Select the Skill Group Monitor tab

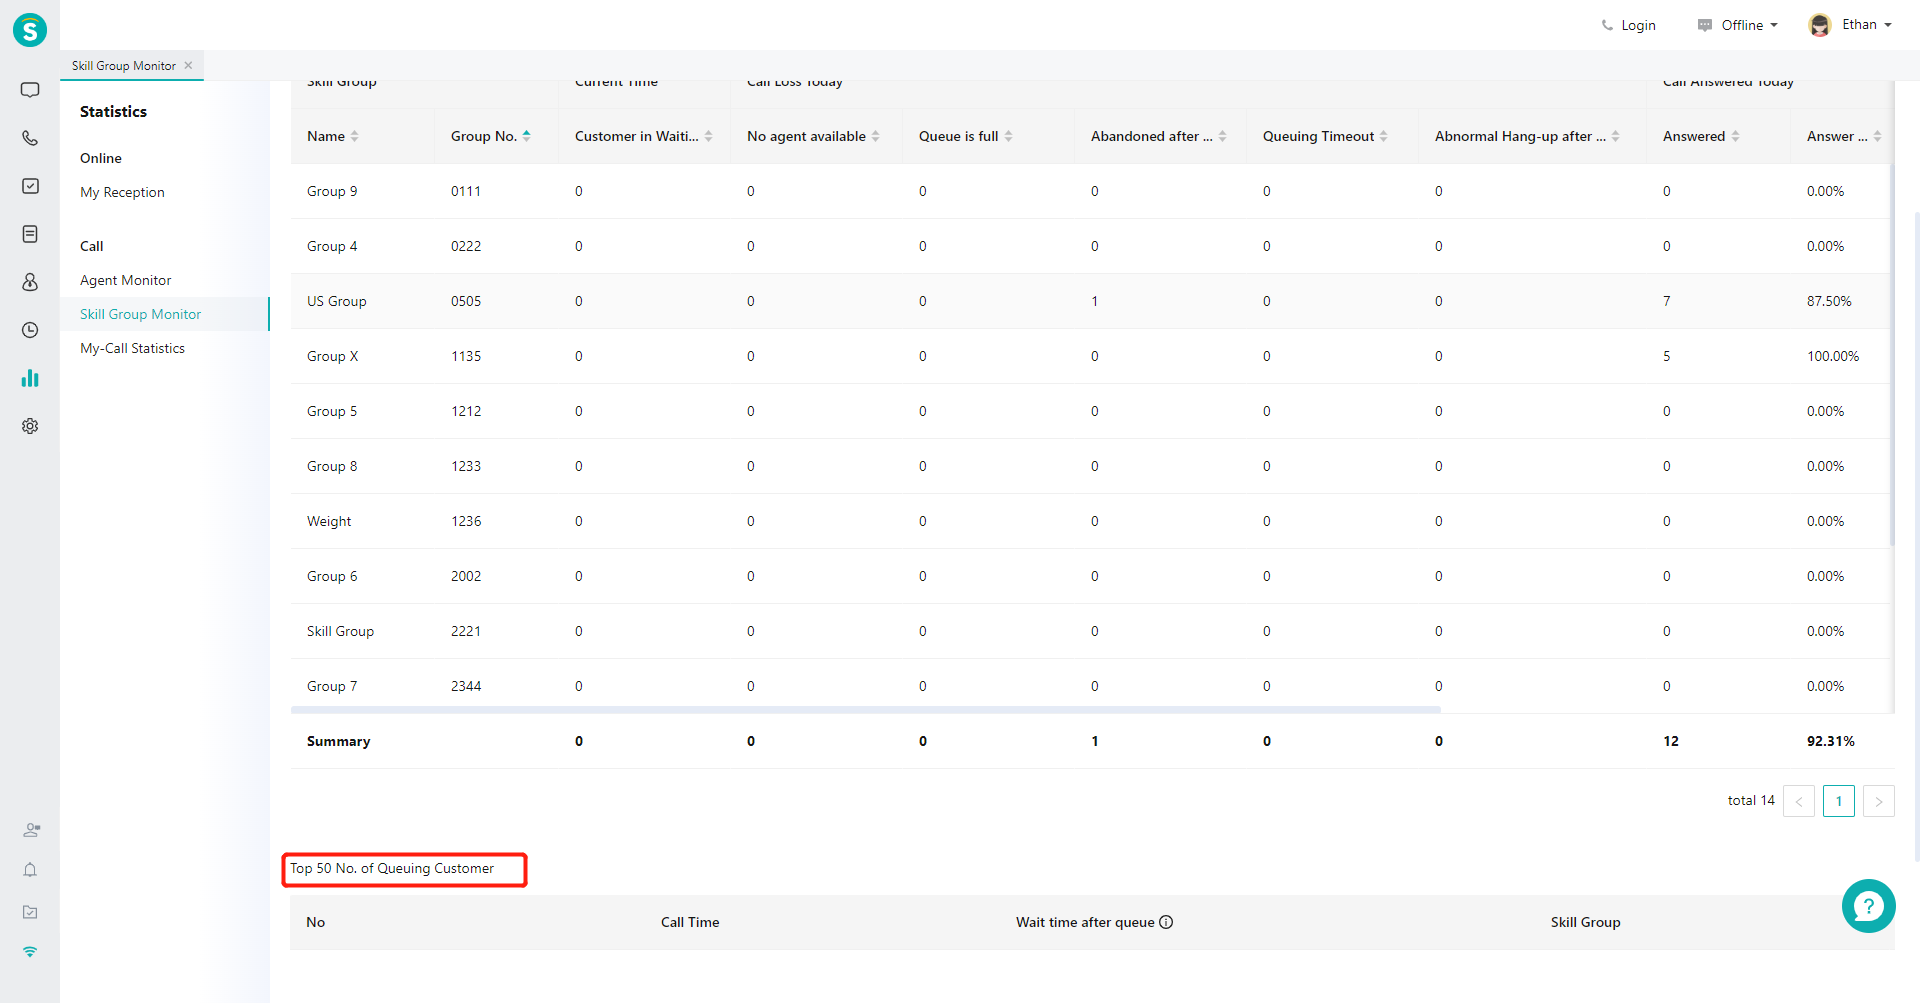(x=124, y=65)
